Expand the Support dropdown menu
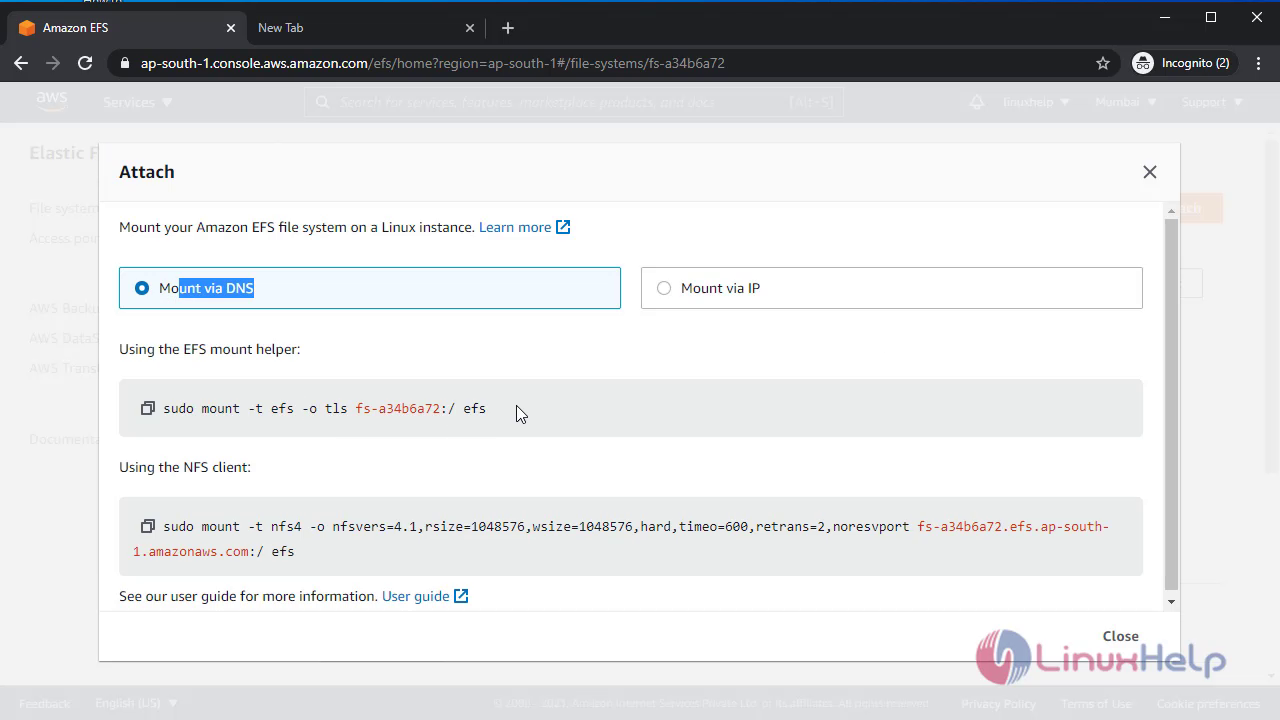The image size is (1280, 720). (1212, 102)
